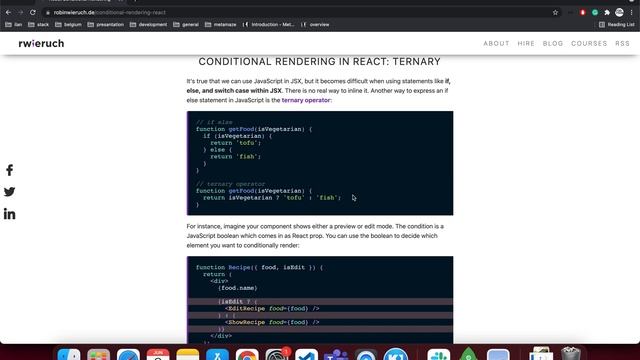Open System Preferences with update badge
Viewport: 640px width, 360px height.
click(x=277, y=354)
